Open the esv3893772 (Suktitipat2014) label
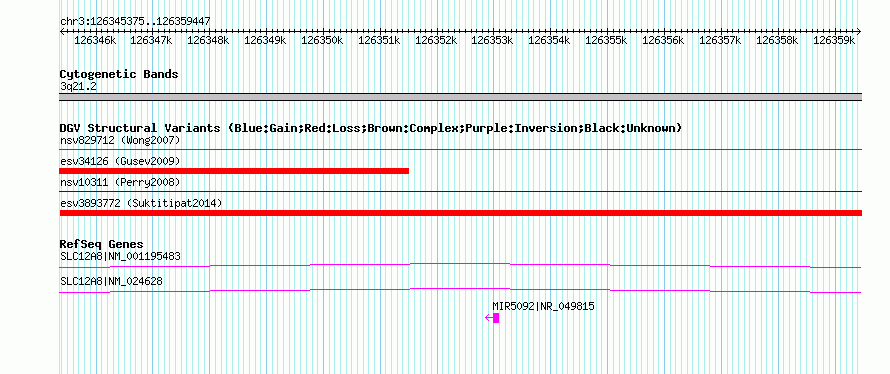The width and height of the screenshot is (890, 374). tap(141, 203)
